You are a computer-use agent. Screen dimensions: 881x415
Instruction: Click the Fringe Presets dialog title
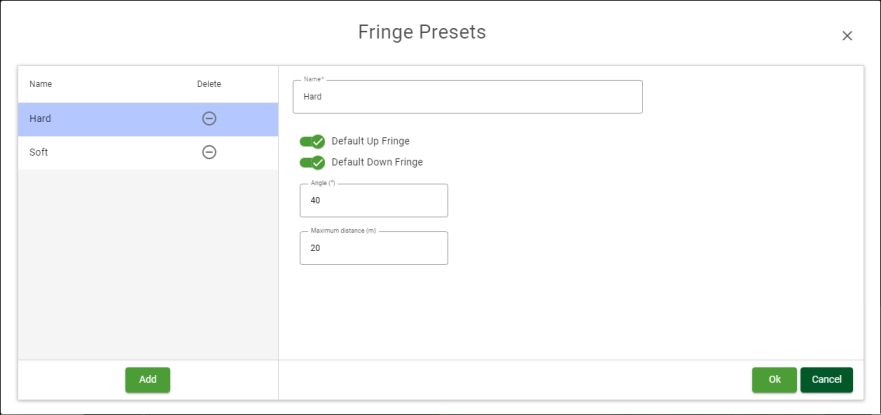click(422, 32)
